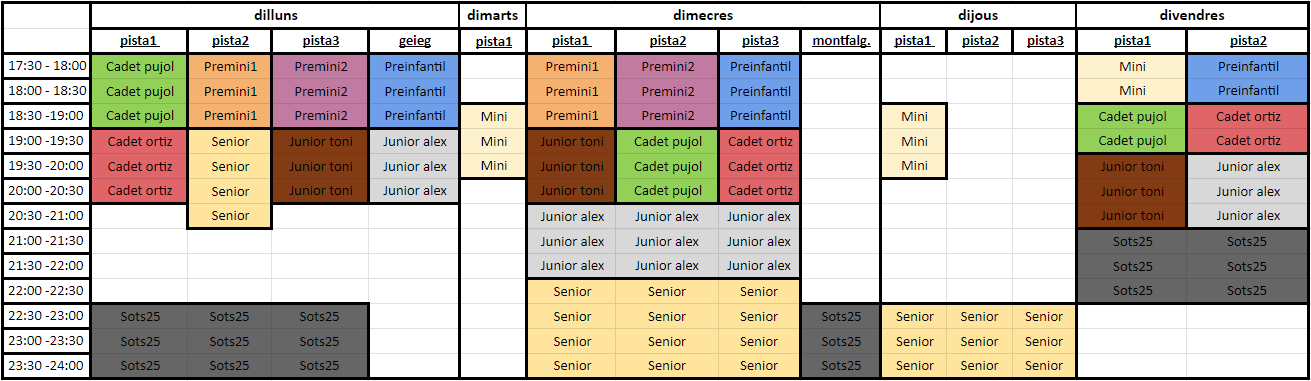Select the 22:00 -22:30 time row label
Image resolution: width=1311 pixels, height=381 pixels.
(47, 291)
